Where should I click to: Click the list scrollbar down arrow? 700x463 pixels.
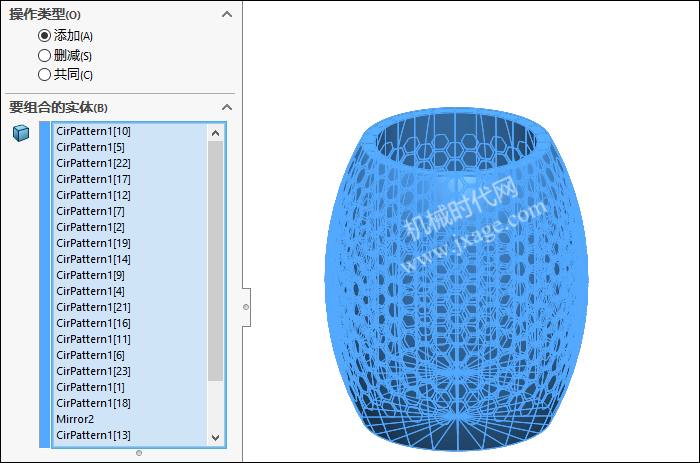coord(216,438)
